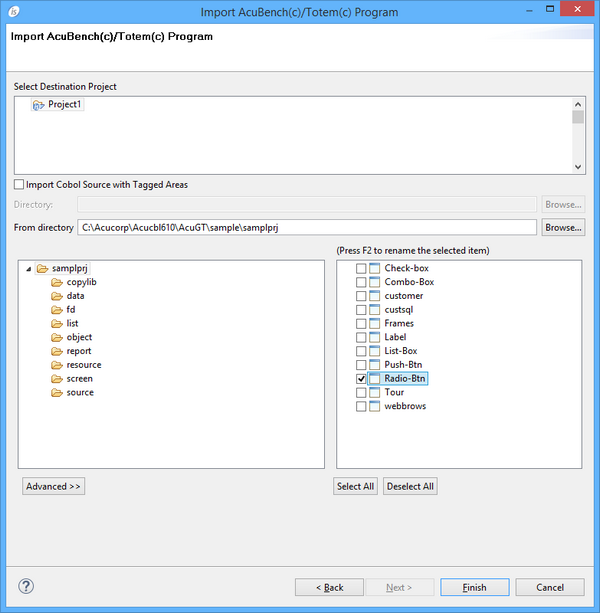Uncheck the Radio-Btn checkbox

coord(361,380)
